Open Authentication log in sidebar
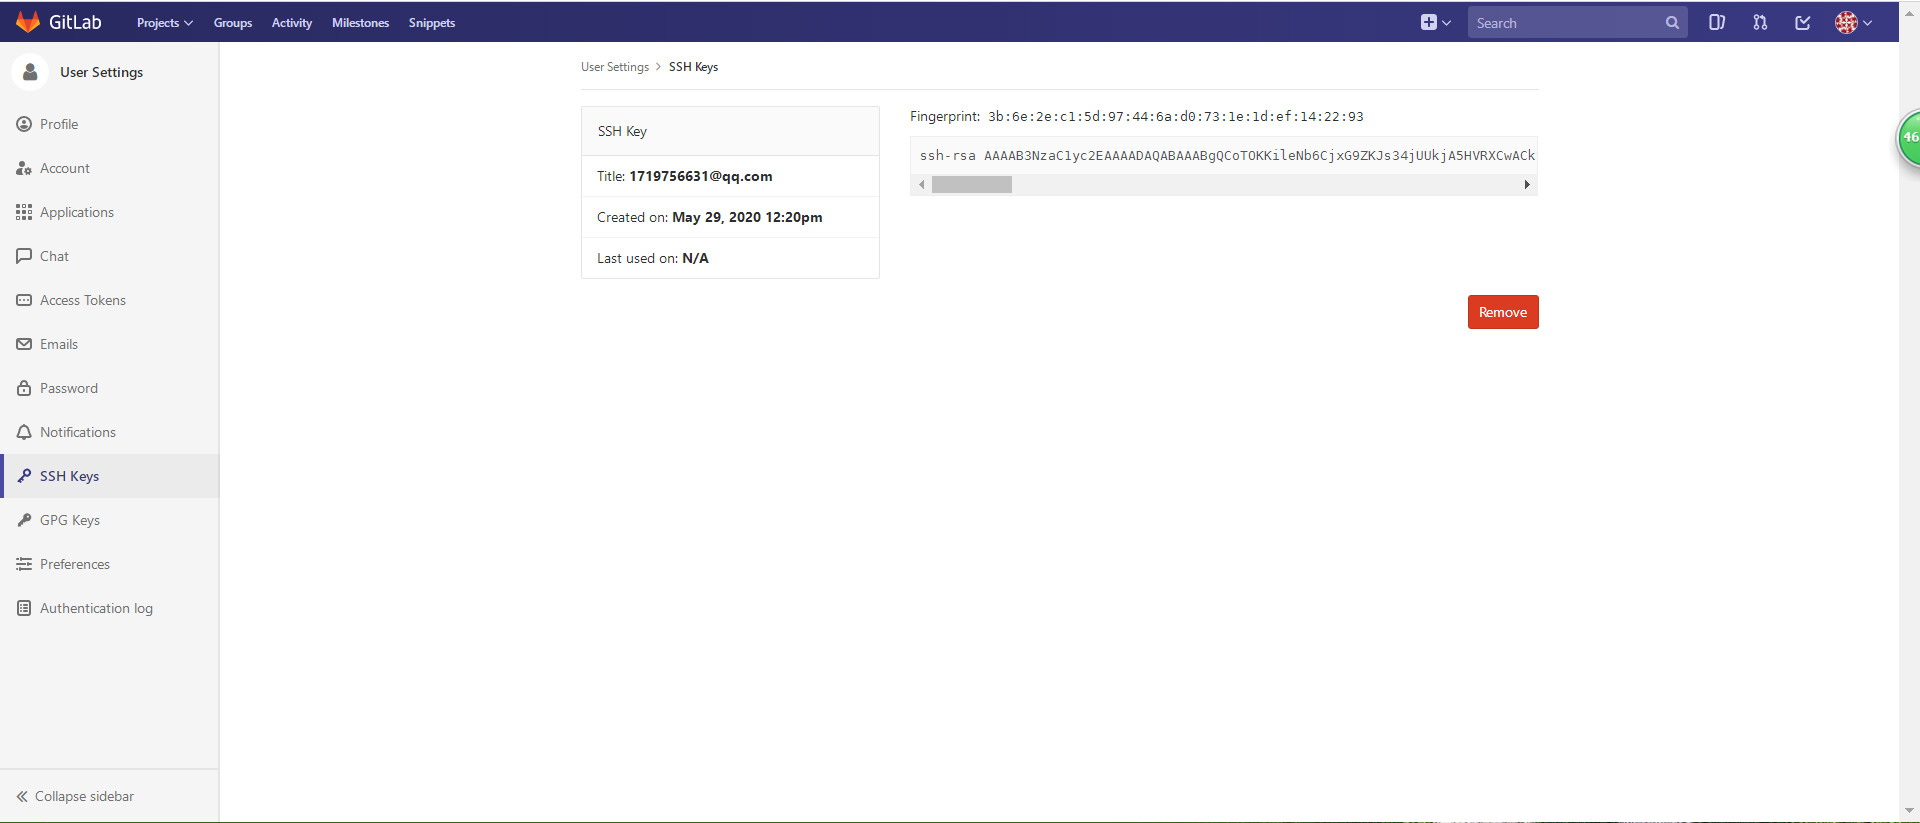This screenshot has height=823, width=1920. [96, 608]
